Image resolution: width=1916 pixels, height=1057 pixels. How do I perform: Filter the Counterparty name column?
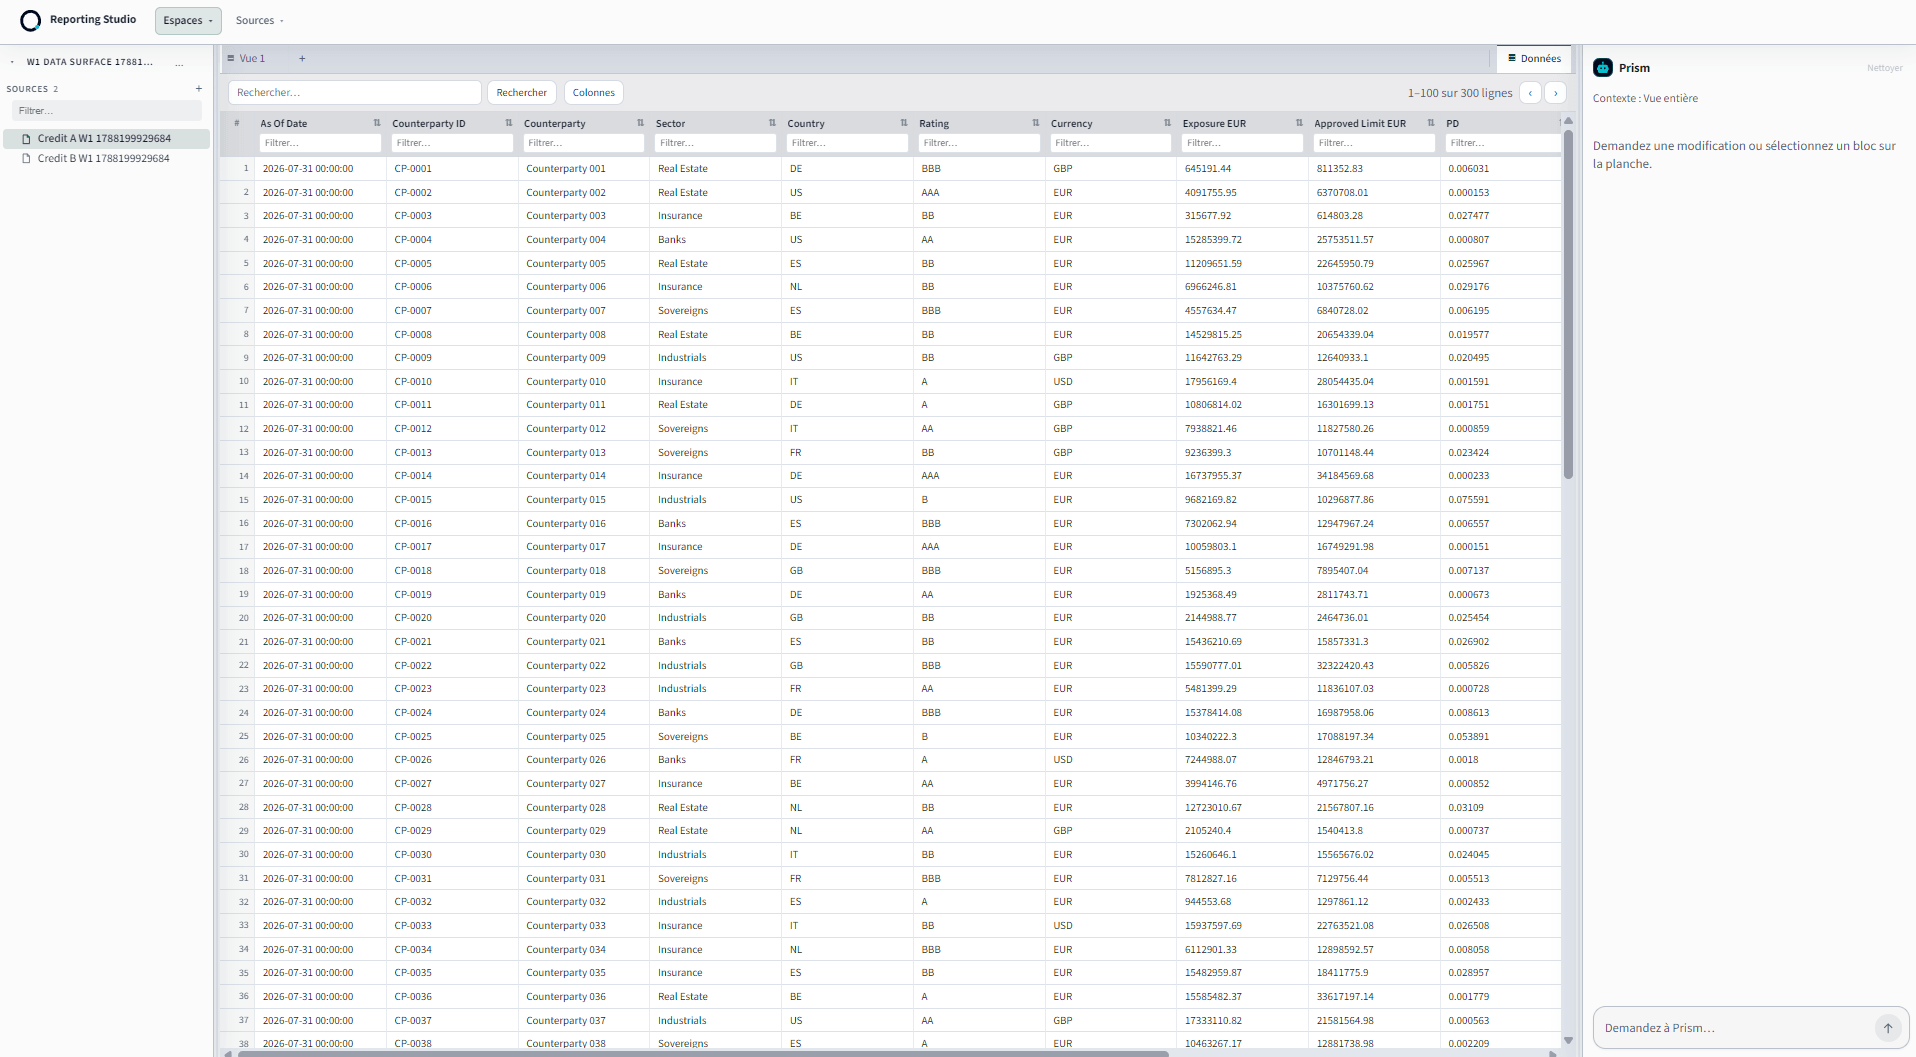pyautogui.click(x=584, y=143)
